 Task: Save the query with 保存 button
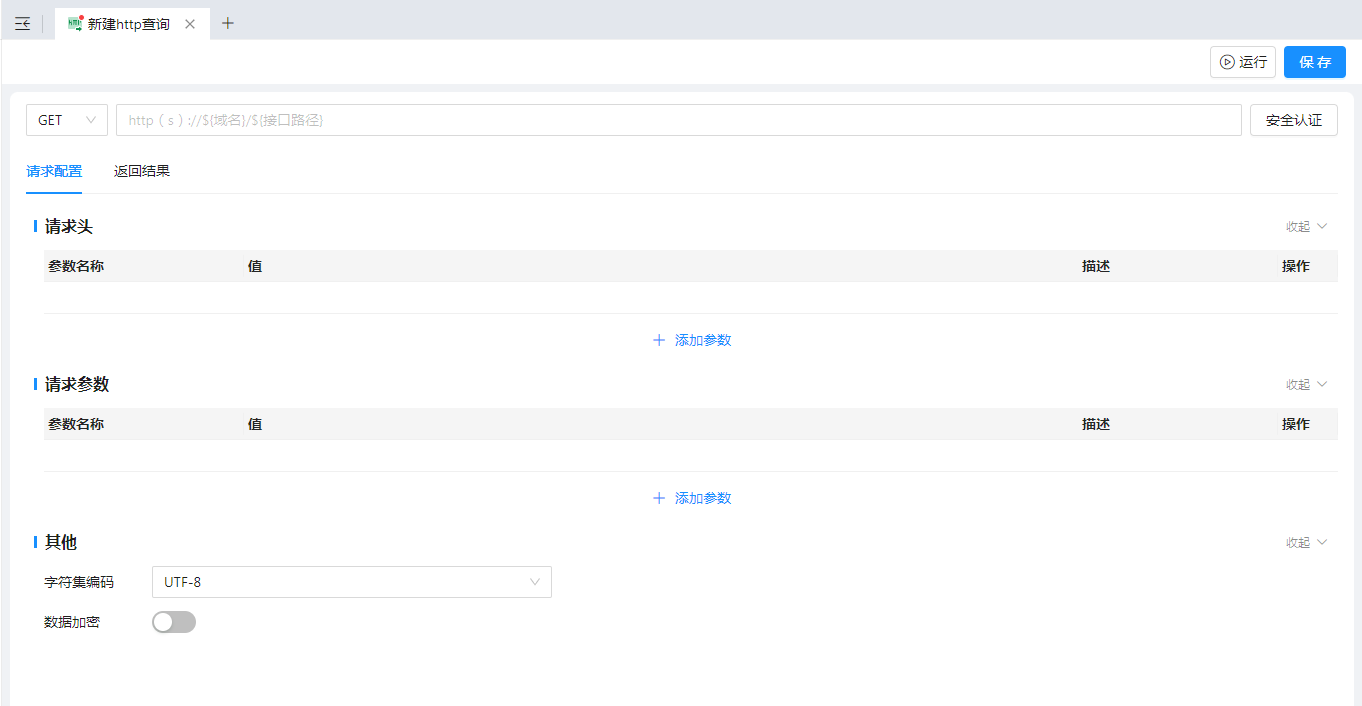click(1314, 62)
